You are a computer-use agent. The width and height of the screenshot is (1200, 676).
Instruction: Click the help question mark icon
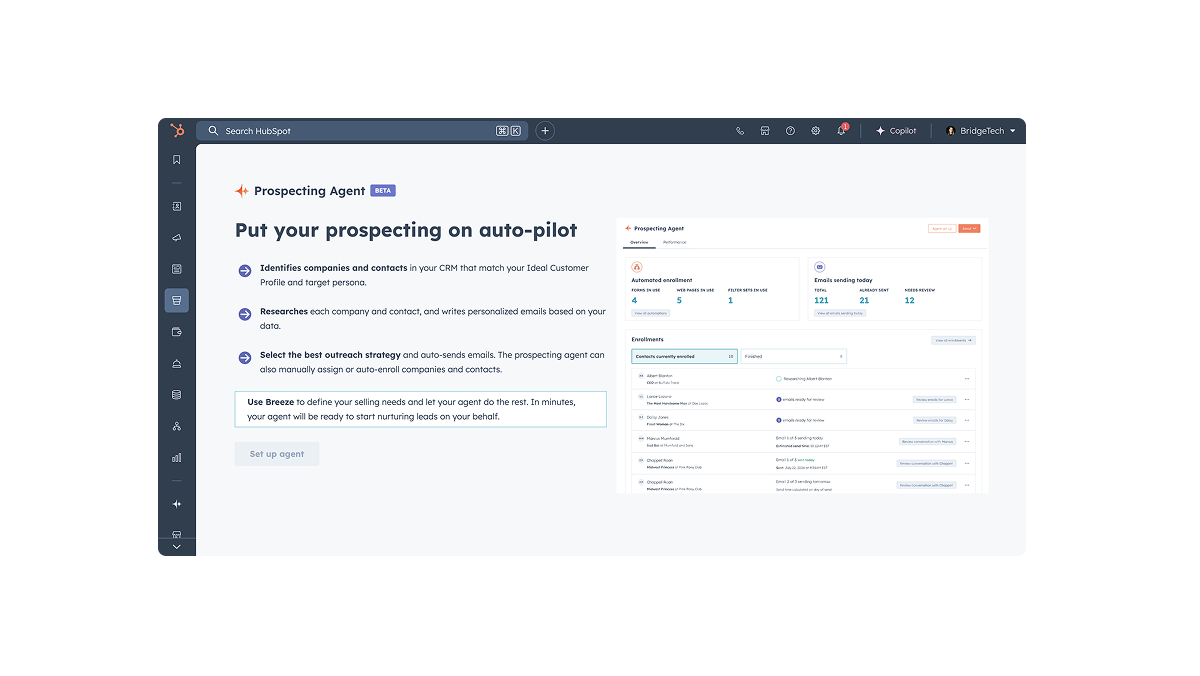790,130
